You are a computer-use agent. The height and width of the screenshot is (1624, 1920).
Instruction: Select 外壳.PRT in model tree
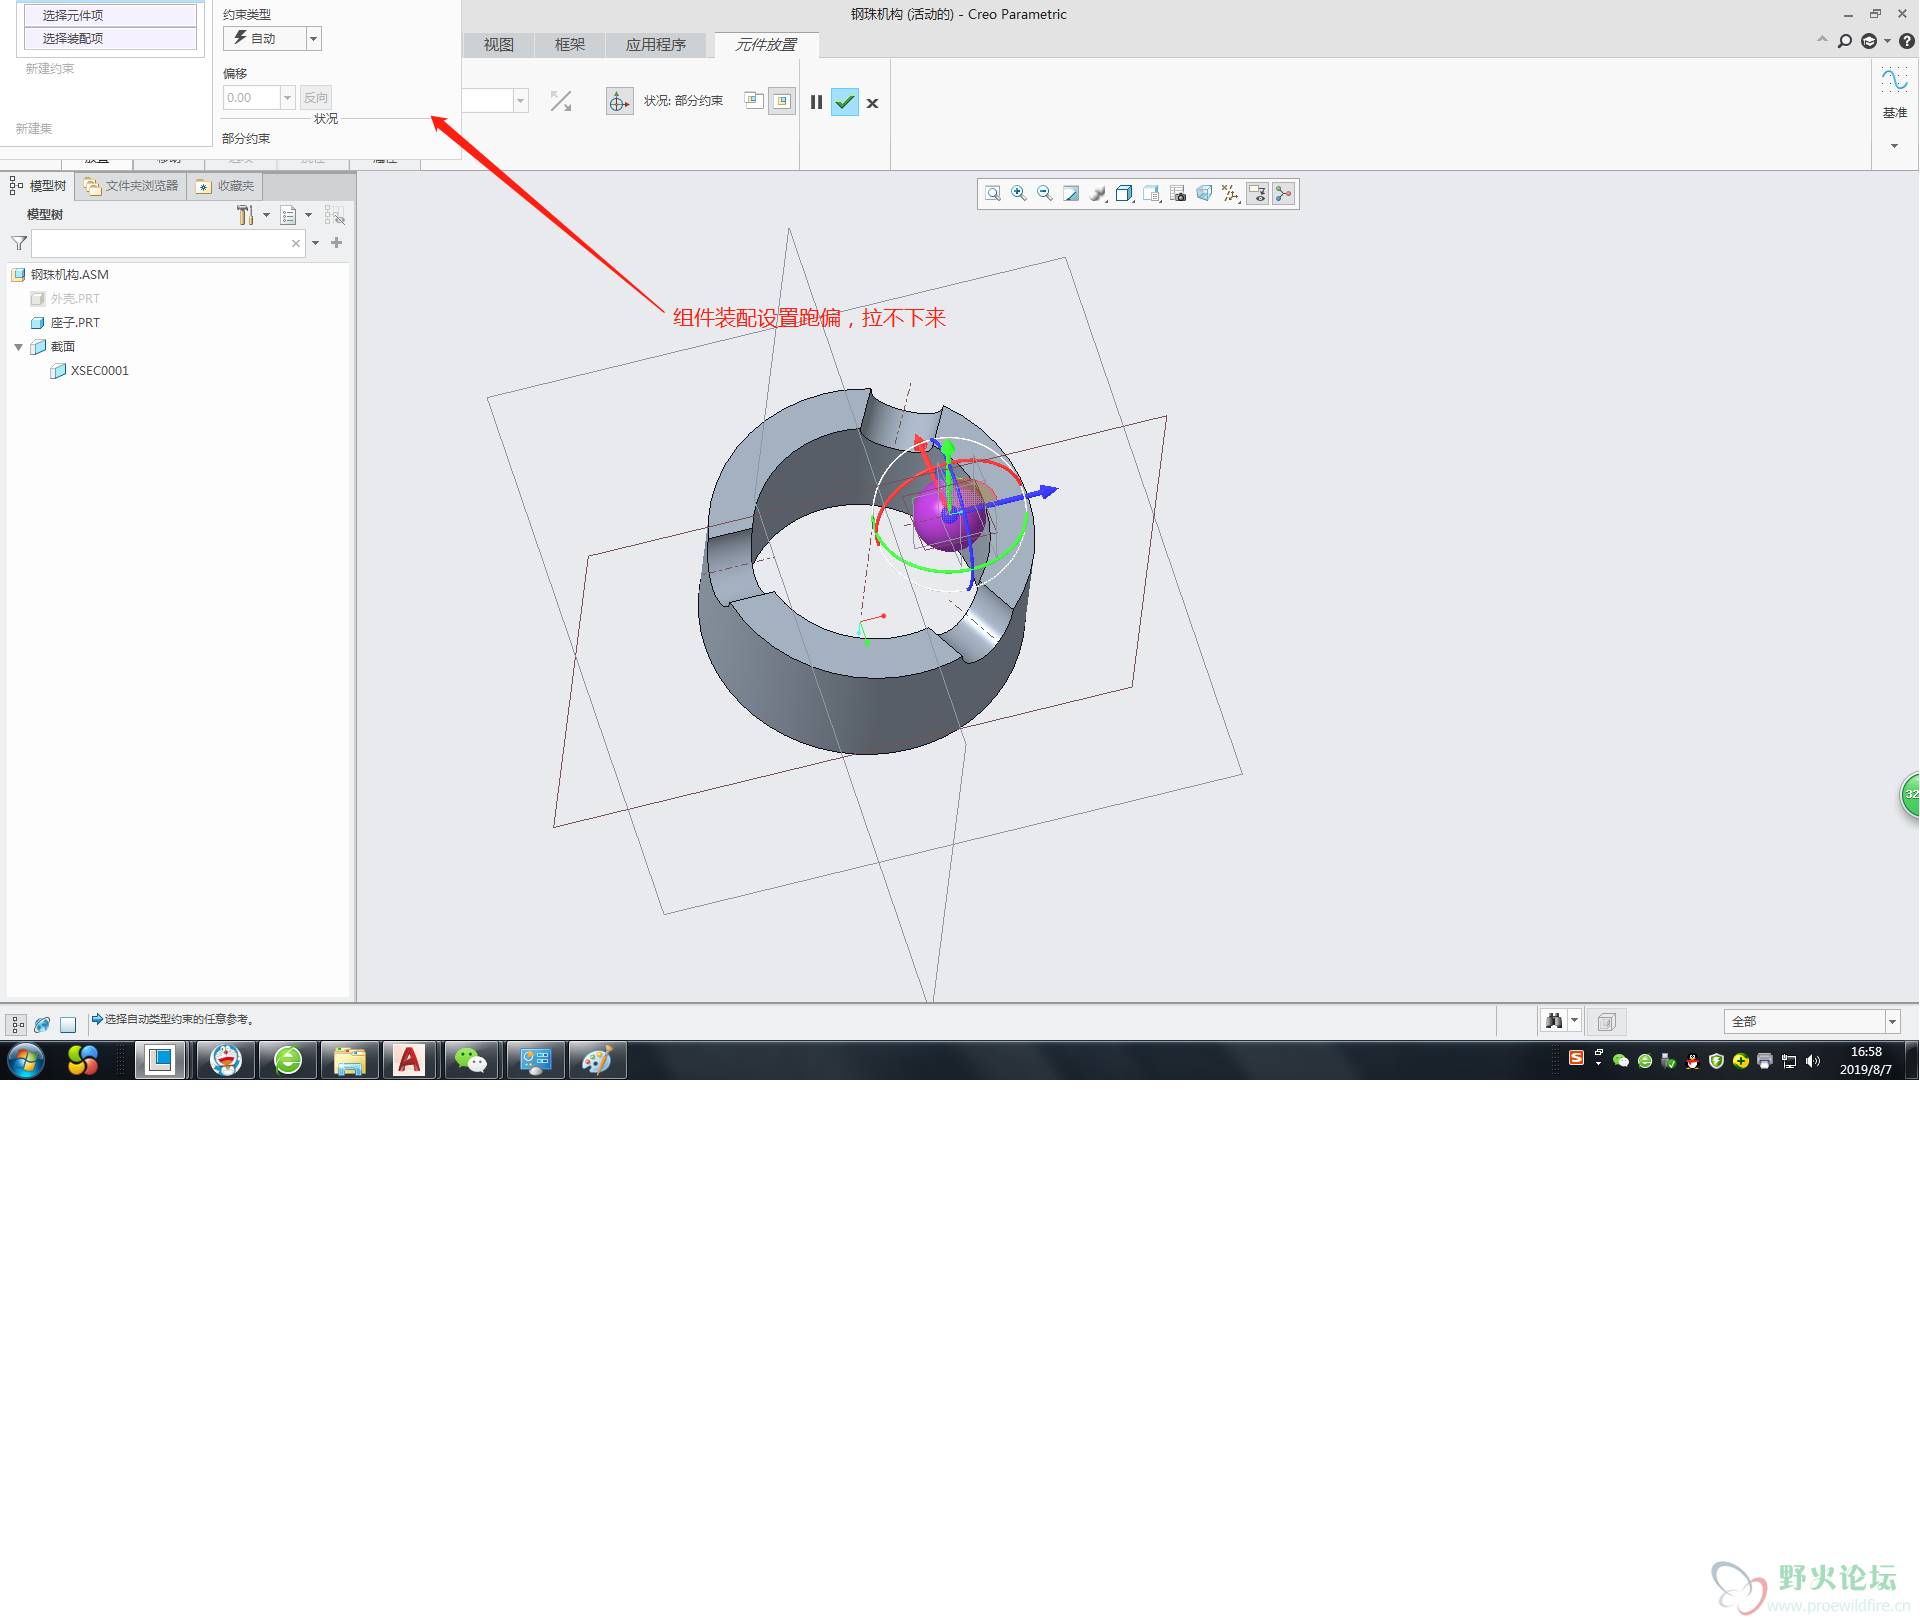point(75,299)
